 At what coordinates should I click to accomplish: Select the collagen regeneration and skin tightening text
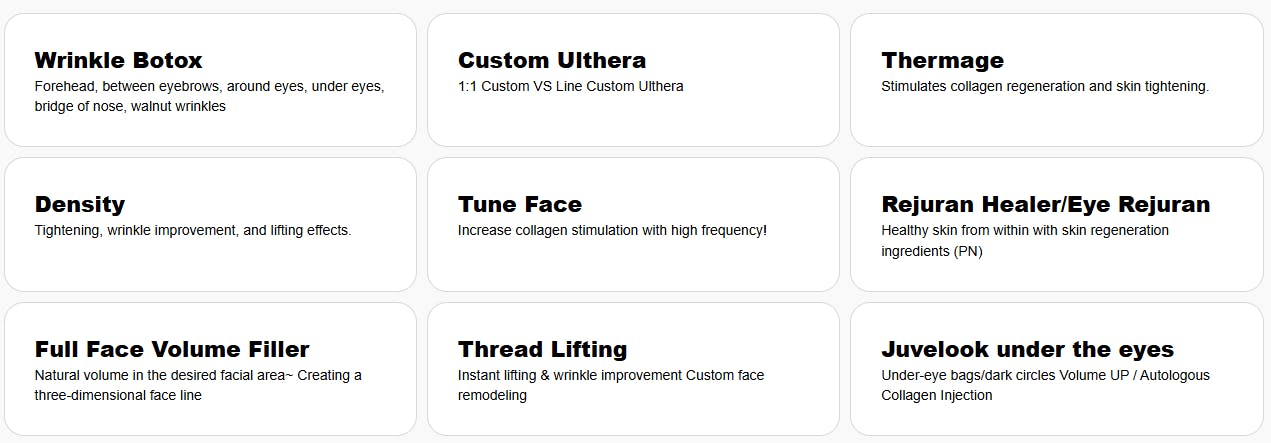pos(1044,86)
